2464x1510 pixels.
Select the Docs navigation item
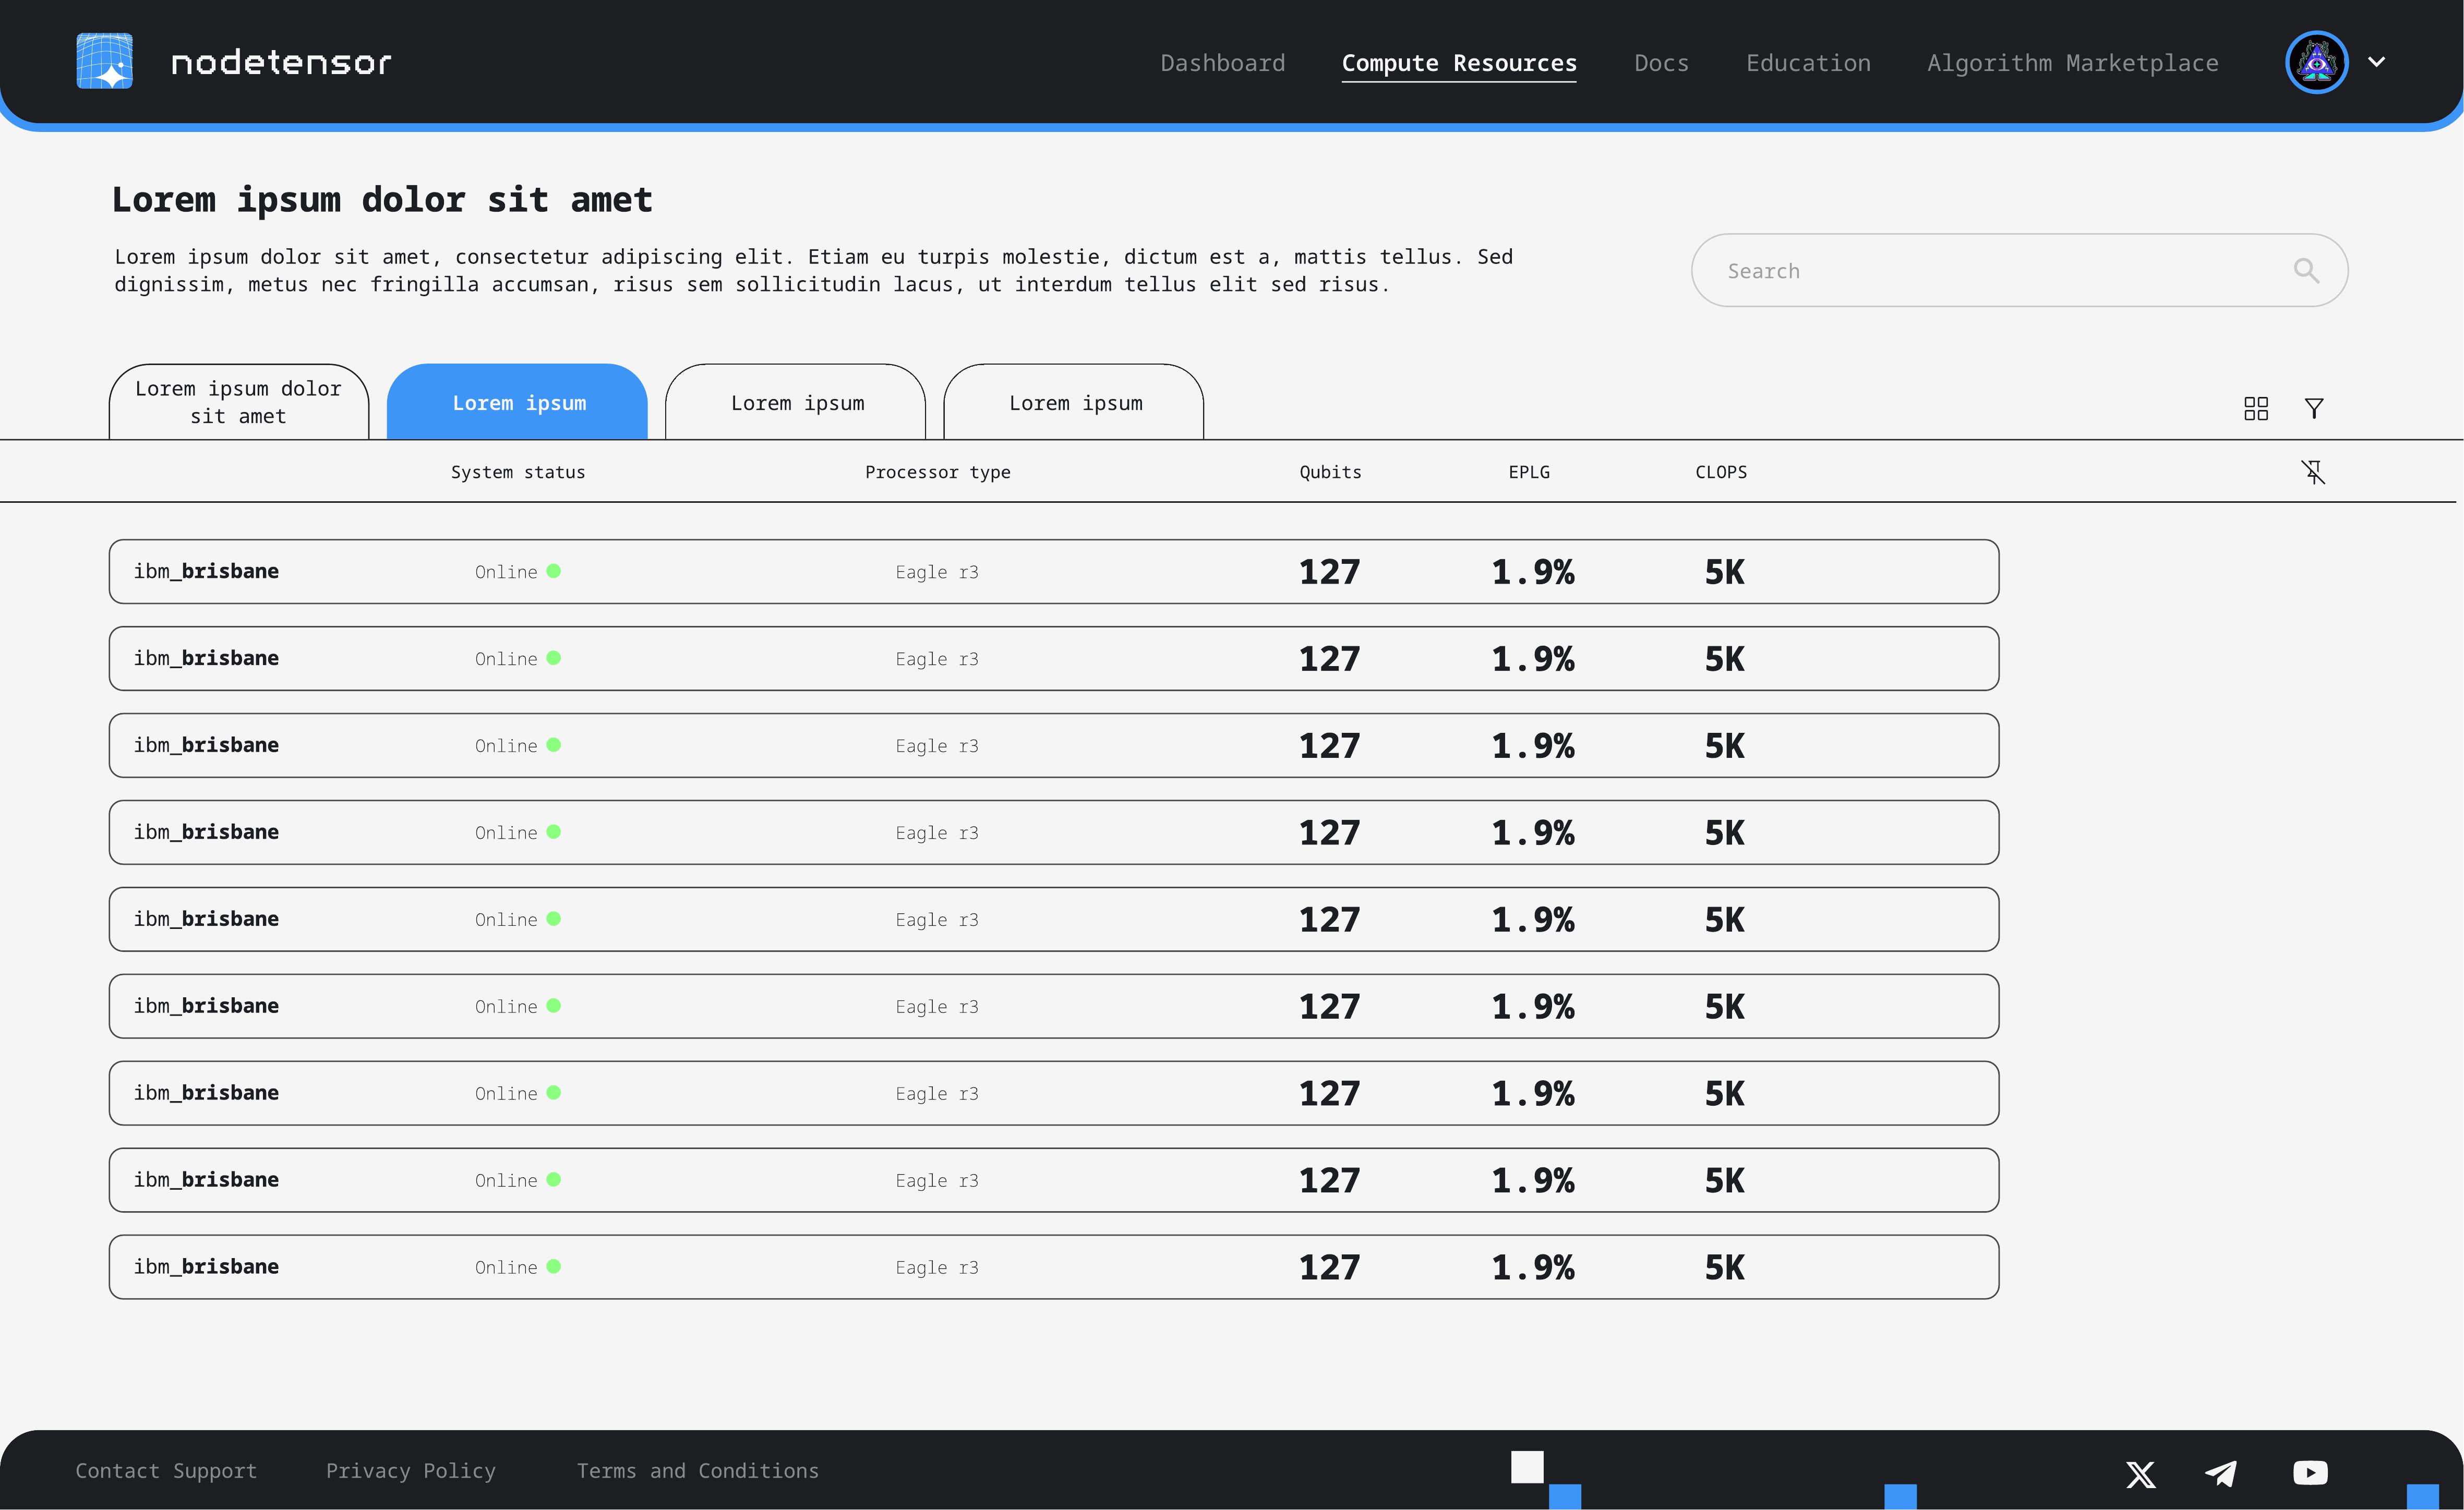pyautogui.click(x=1661, y=63)
